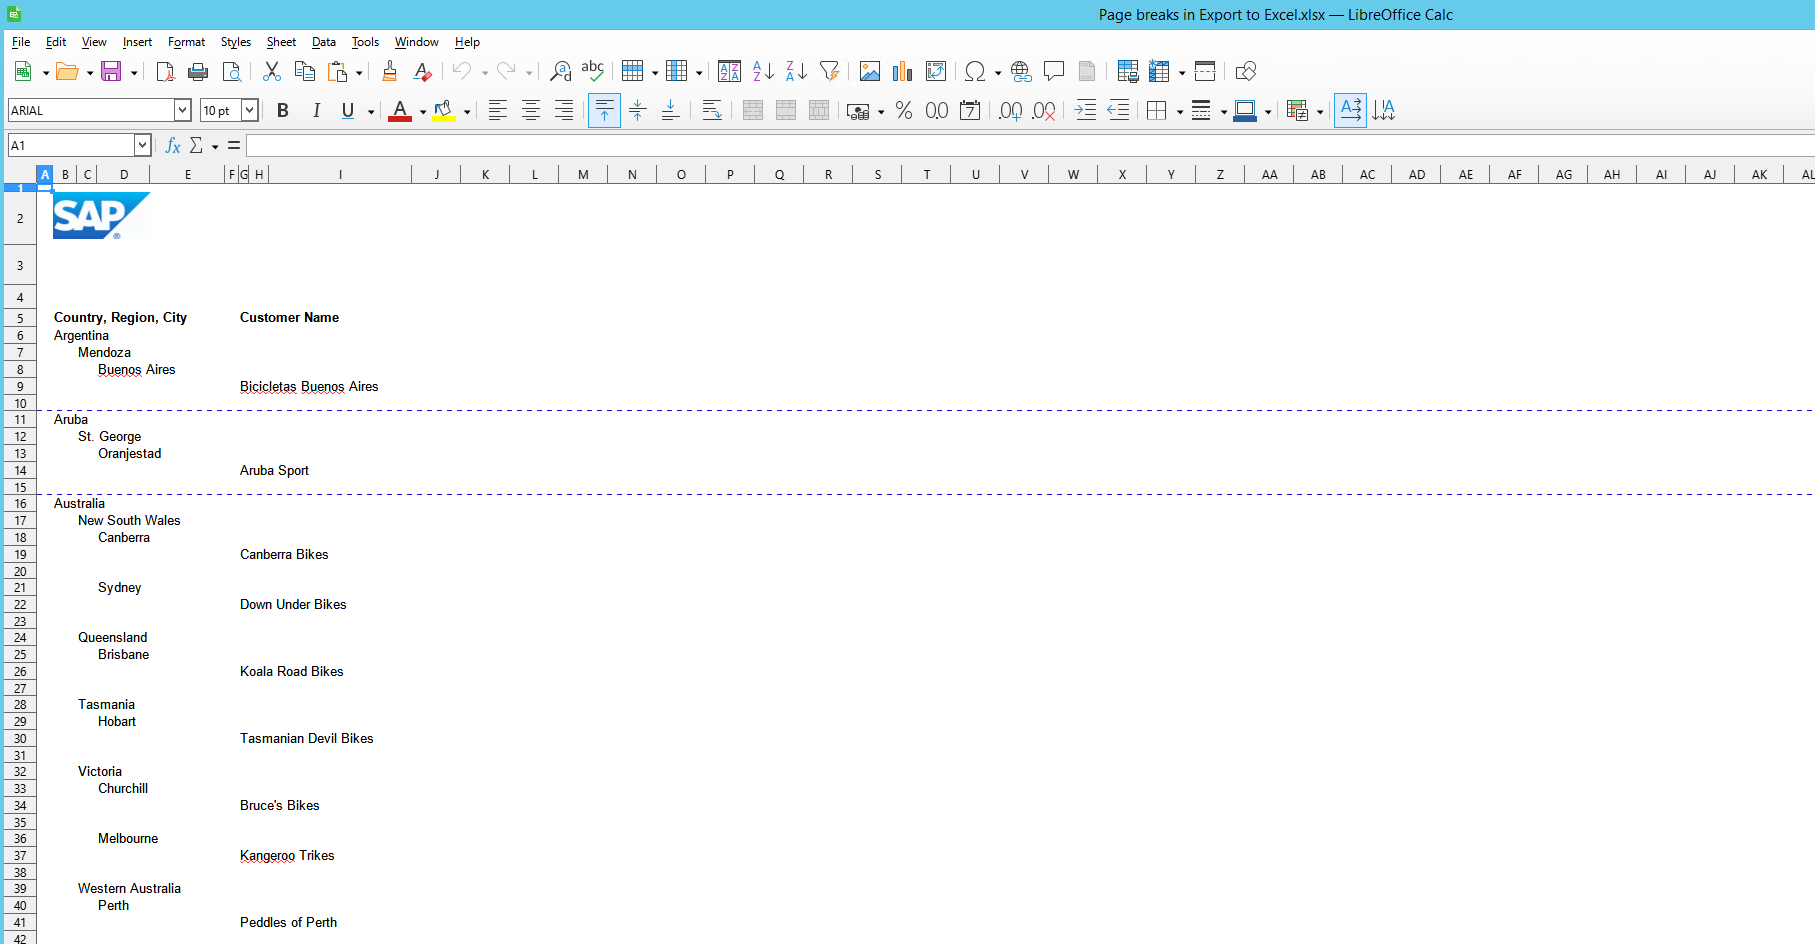Open Borders dropdown arrow
Screen dimensions: 1815x945
[x=1180, y=111]
